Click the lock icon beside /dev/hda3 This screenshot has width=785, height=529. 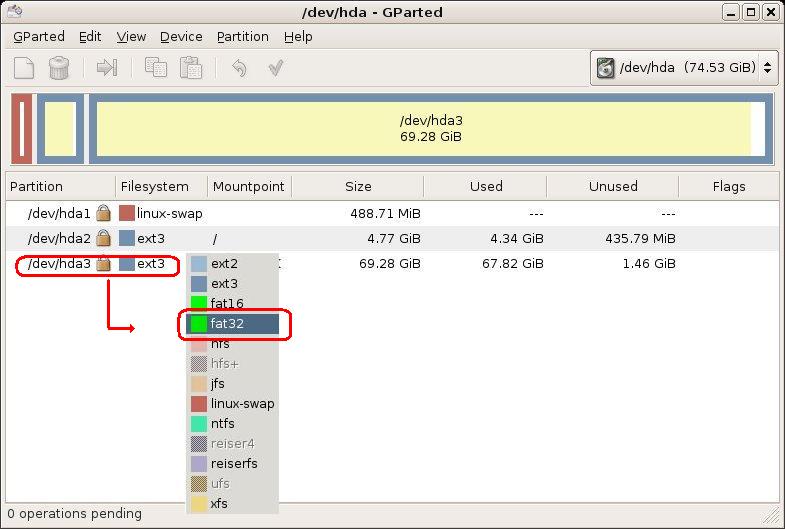(x=103, y=264)
